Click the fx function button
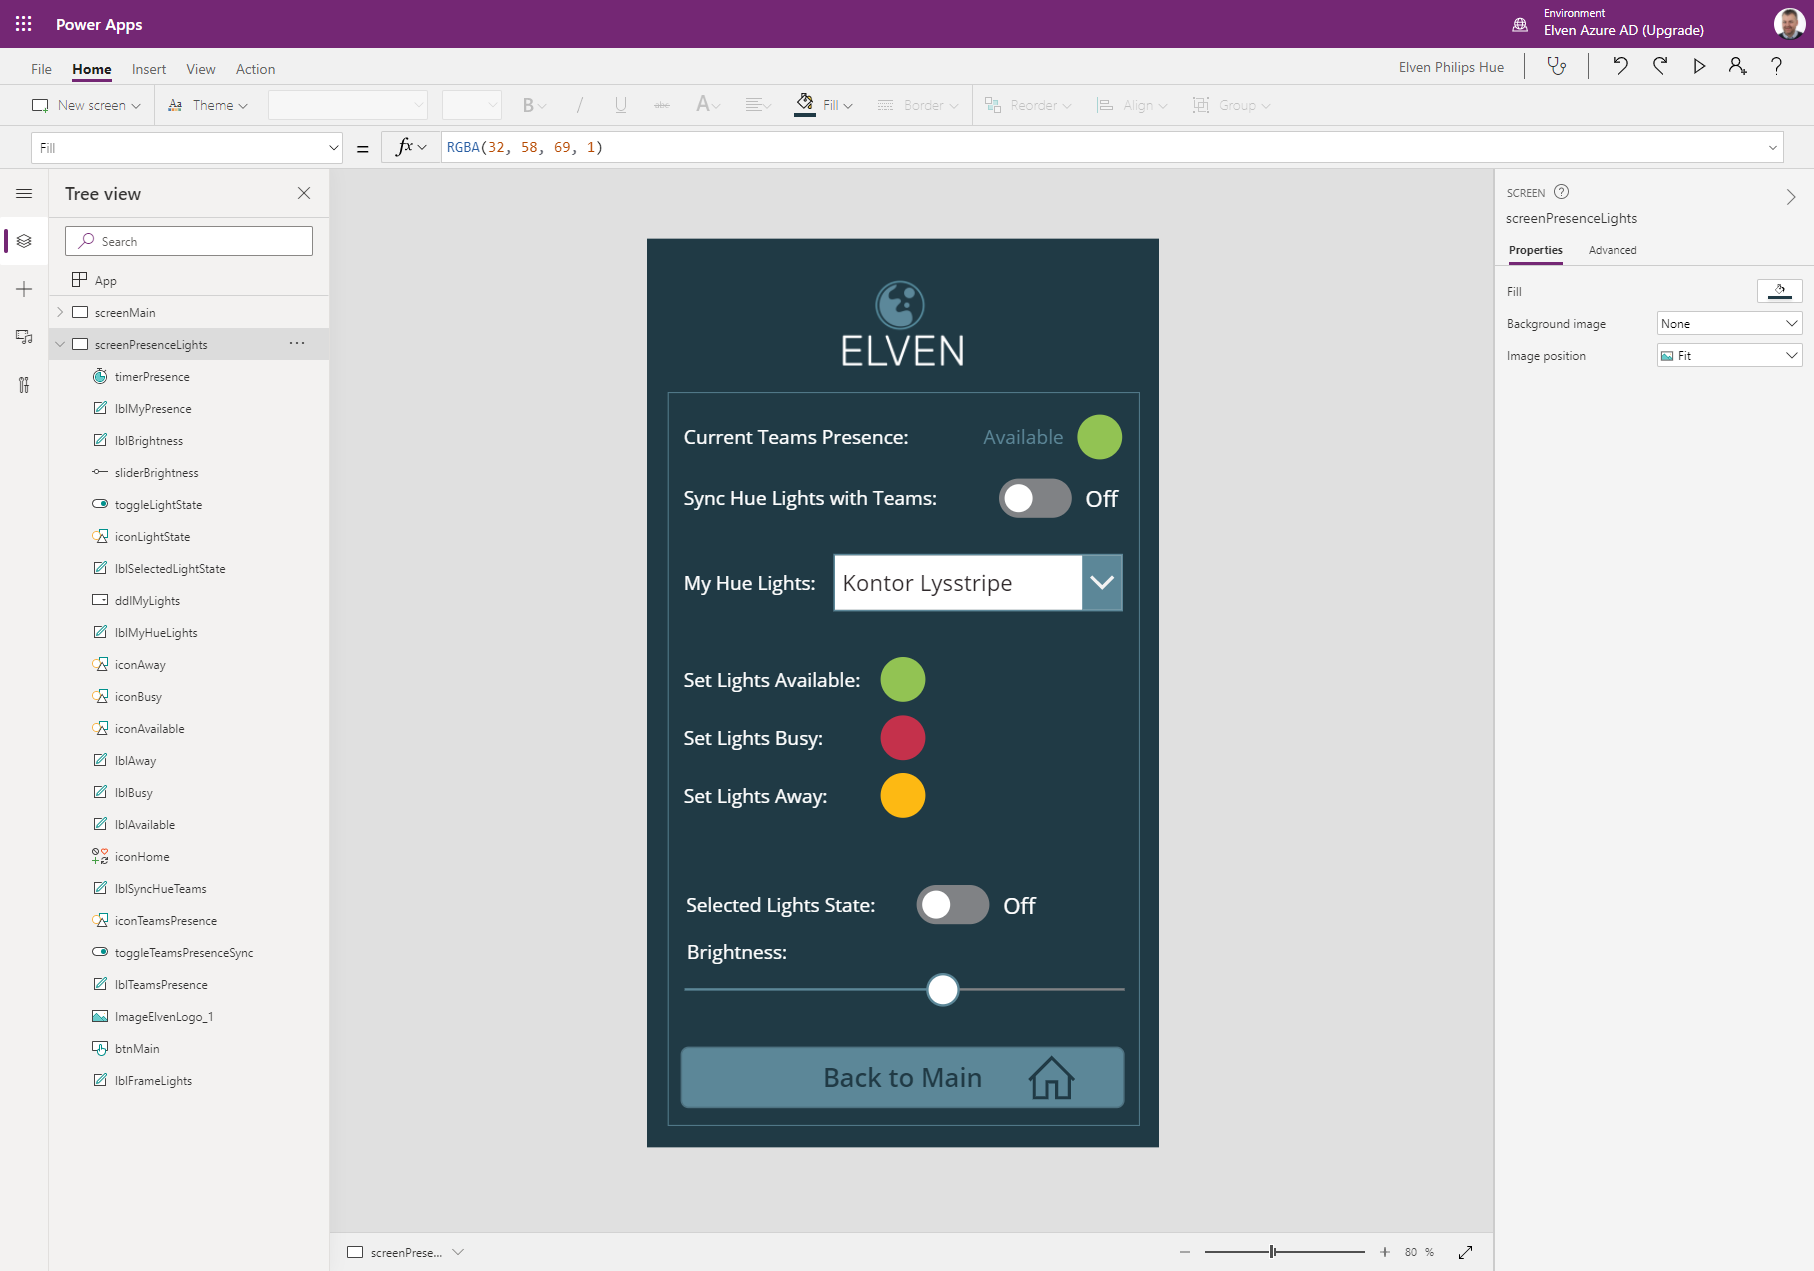The height and width of the screenshot is (1271, 1814). [x=410, y=148]
